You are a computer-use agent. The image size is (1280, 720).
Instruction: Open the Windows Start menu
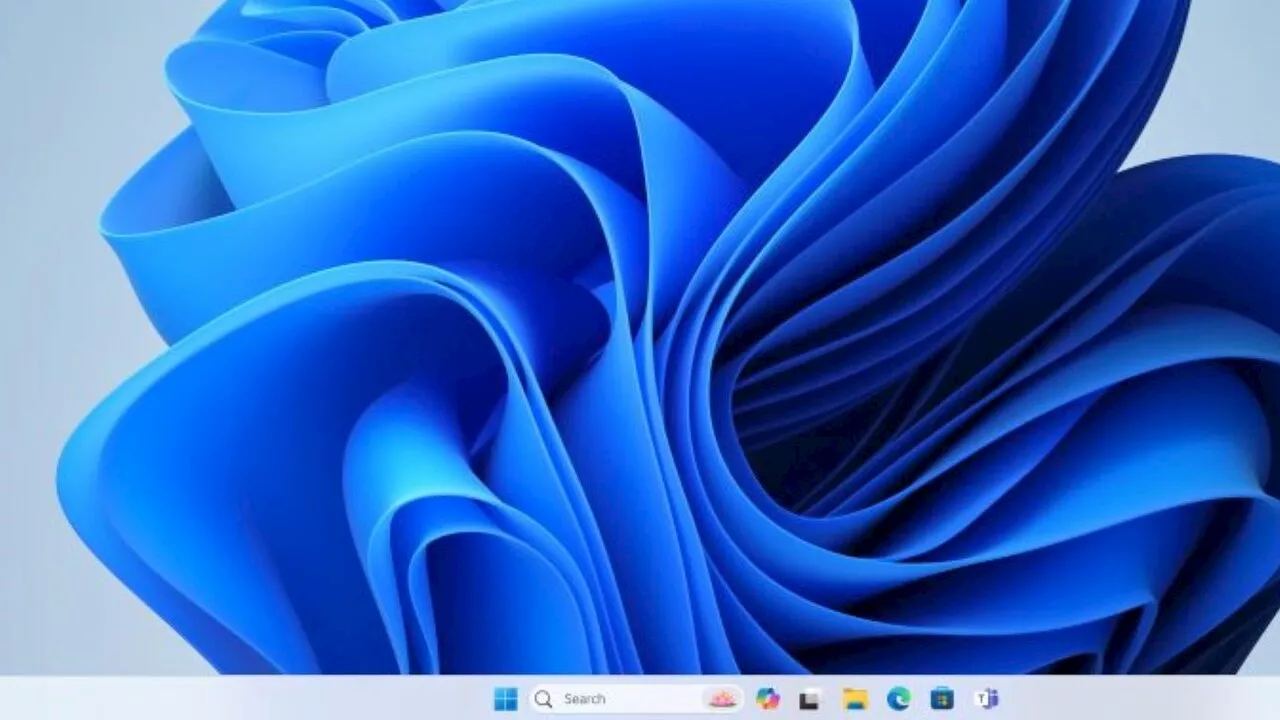[506, 699]
